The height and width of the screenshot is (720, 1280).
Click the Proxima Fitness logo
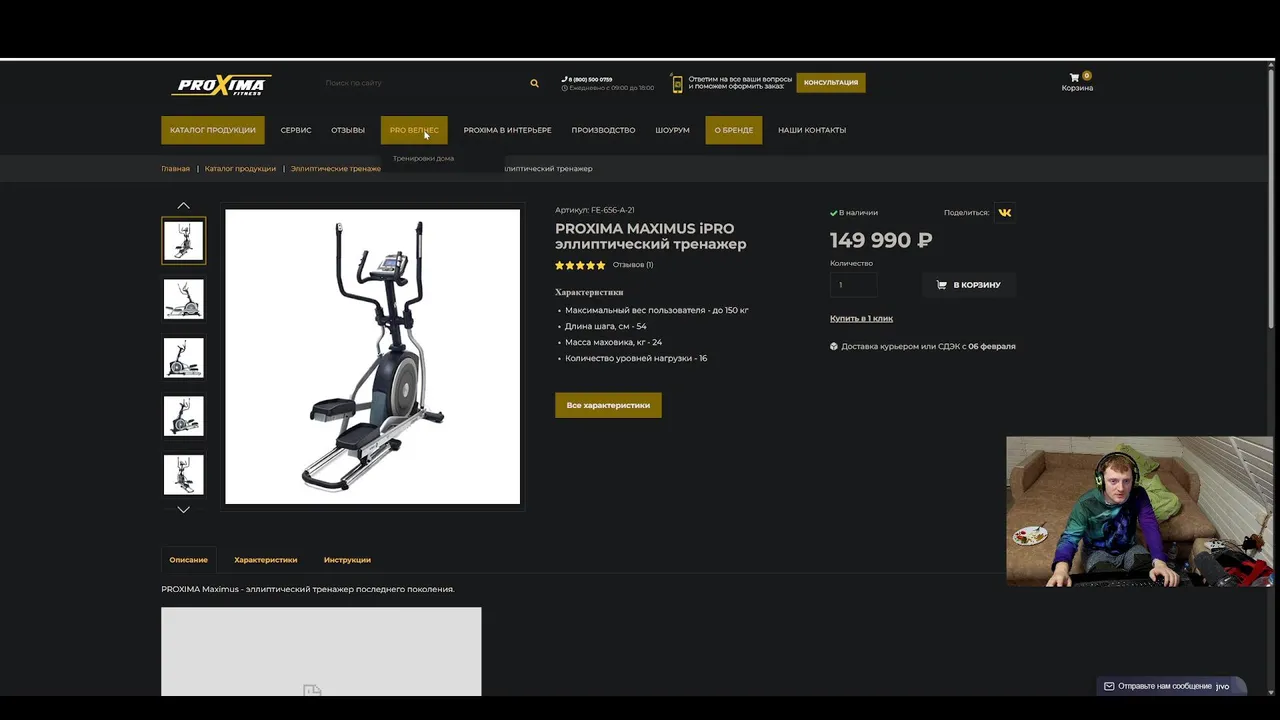pyautogui.click(x=221, y=85)
